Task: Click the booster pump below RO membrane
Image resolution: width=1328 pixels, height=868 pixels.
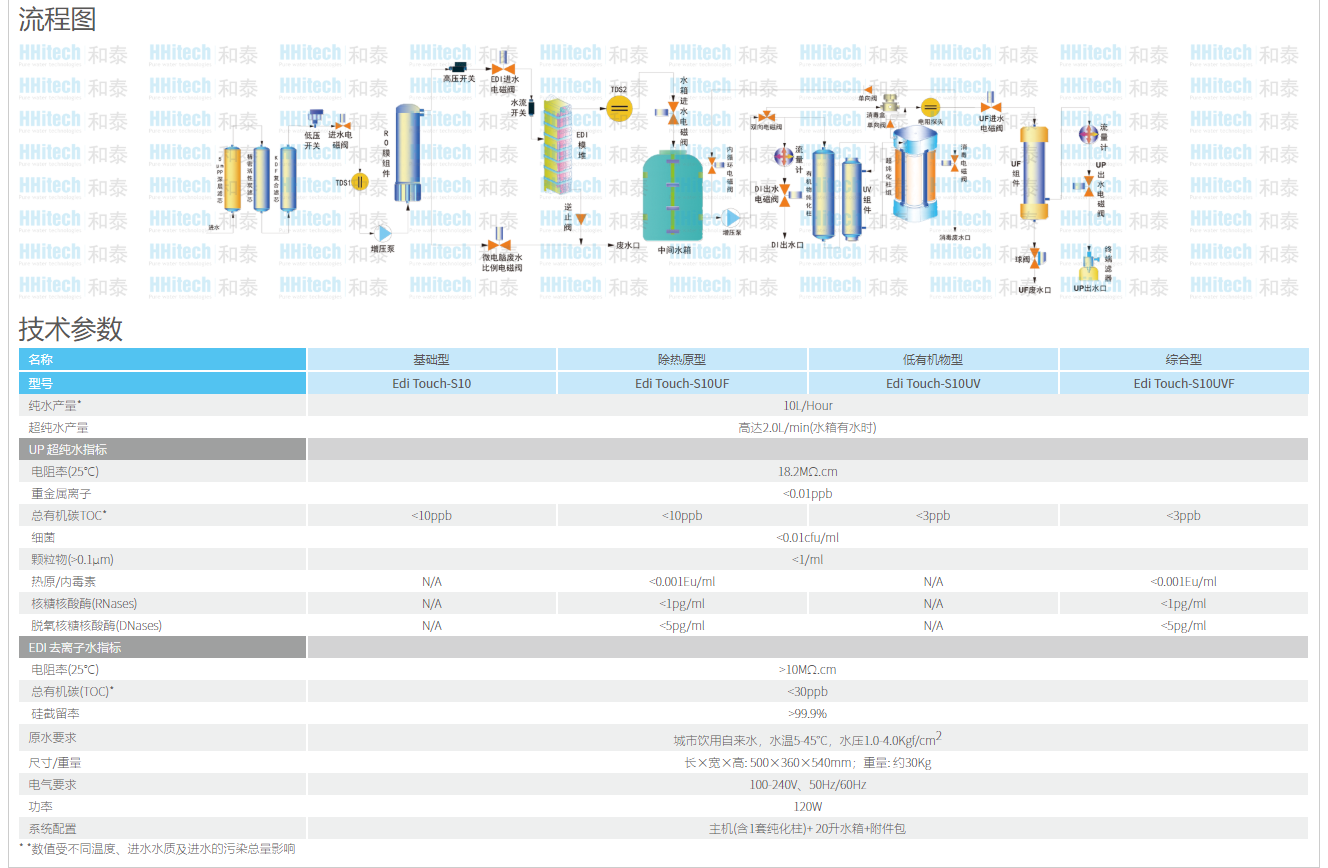Action: (x=383, y=233)
